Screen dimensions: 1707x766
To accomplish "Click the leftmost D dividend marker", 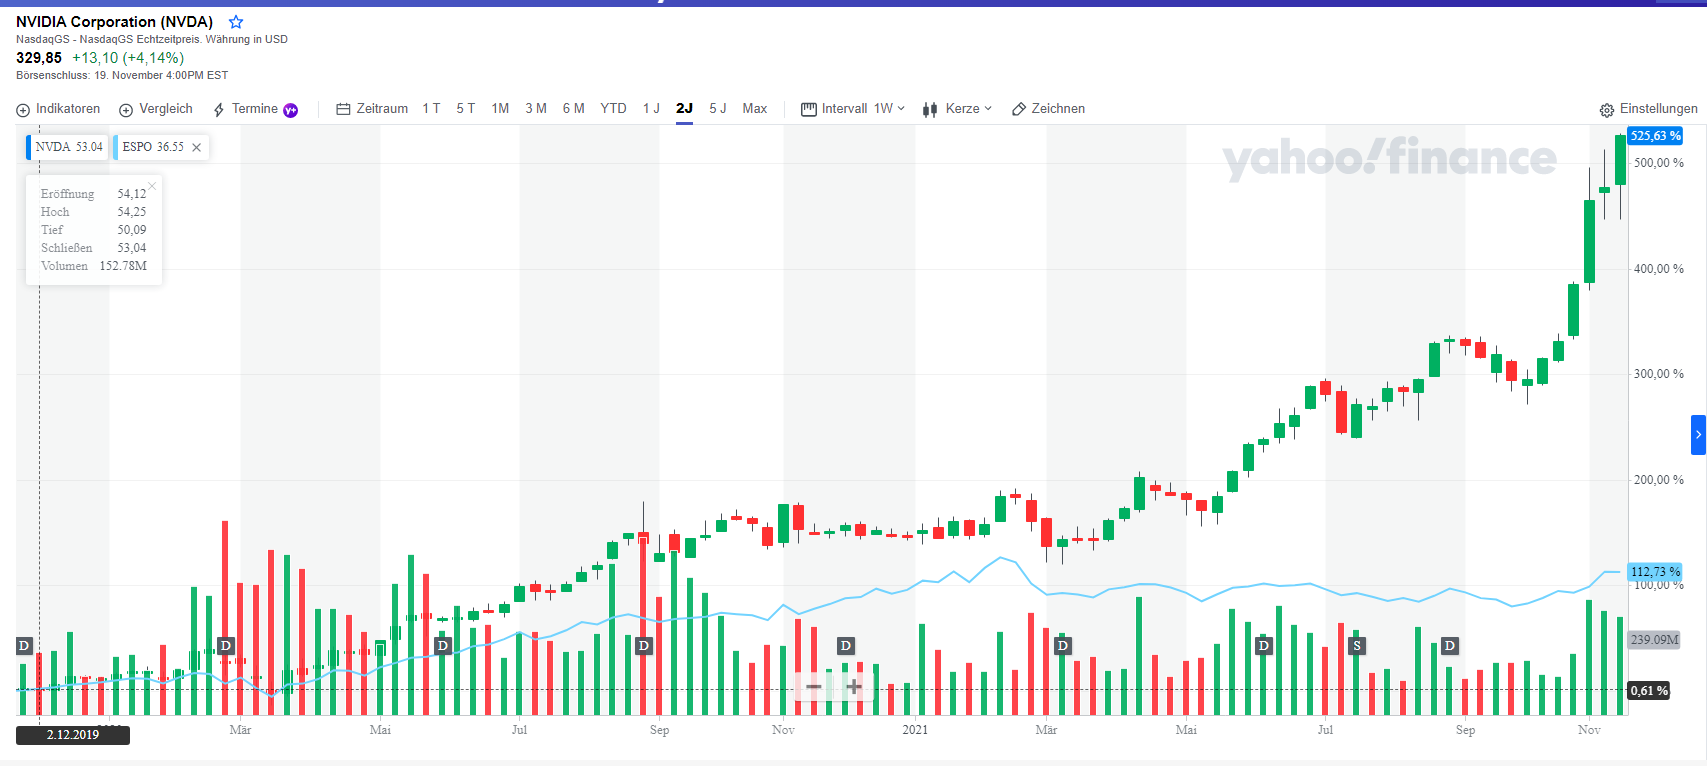I will click(x=24, y=646).
